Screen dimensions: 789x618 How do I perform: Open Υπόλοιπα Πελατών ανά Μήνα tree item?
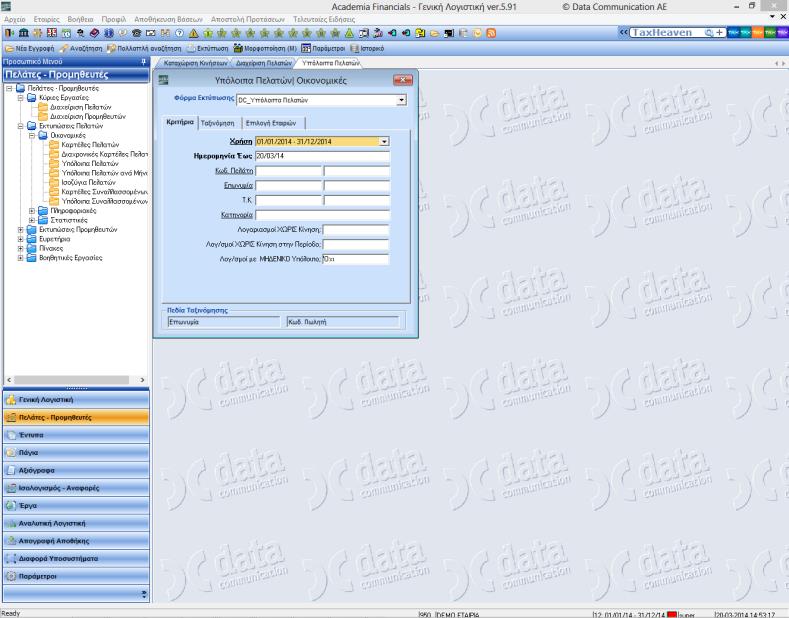[x=104, y=173]
